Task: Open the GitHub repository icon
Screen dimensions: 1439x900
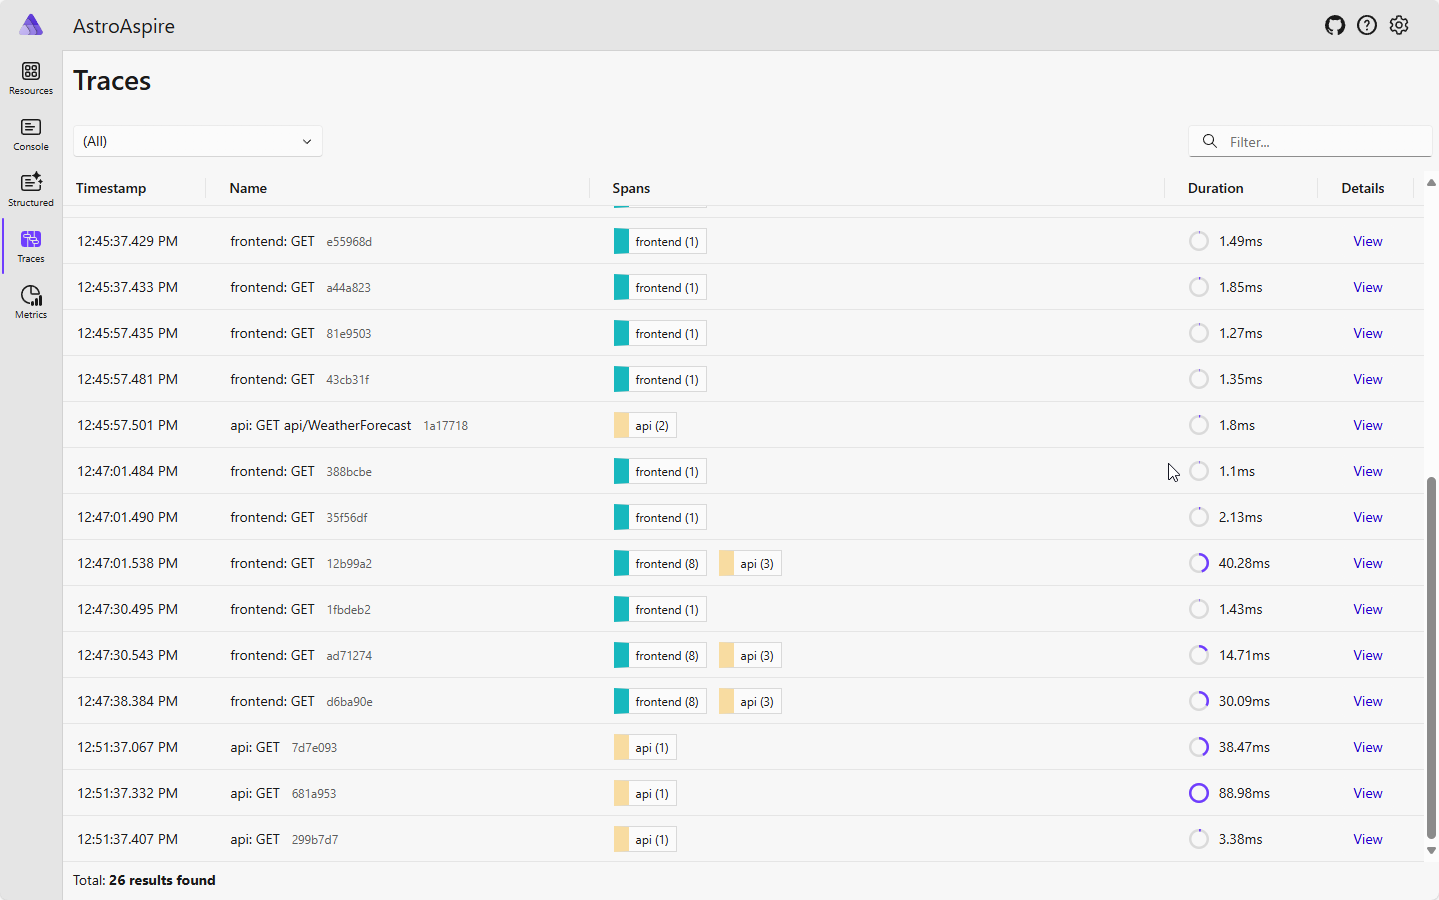Action: [x=1335, y=25]
